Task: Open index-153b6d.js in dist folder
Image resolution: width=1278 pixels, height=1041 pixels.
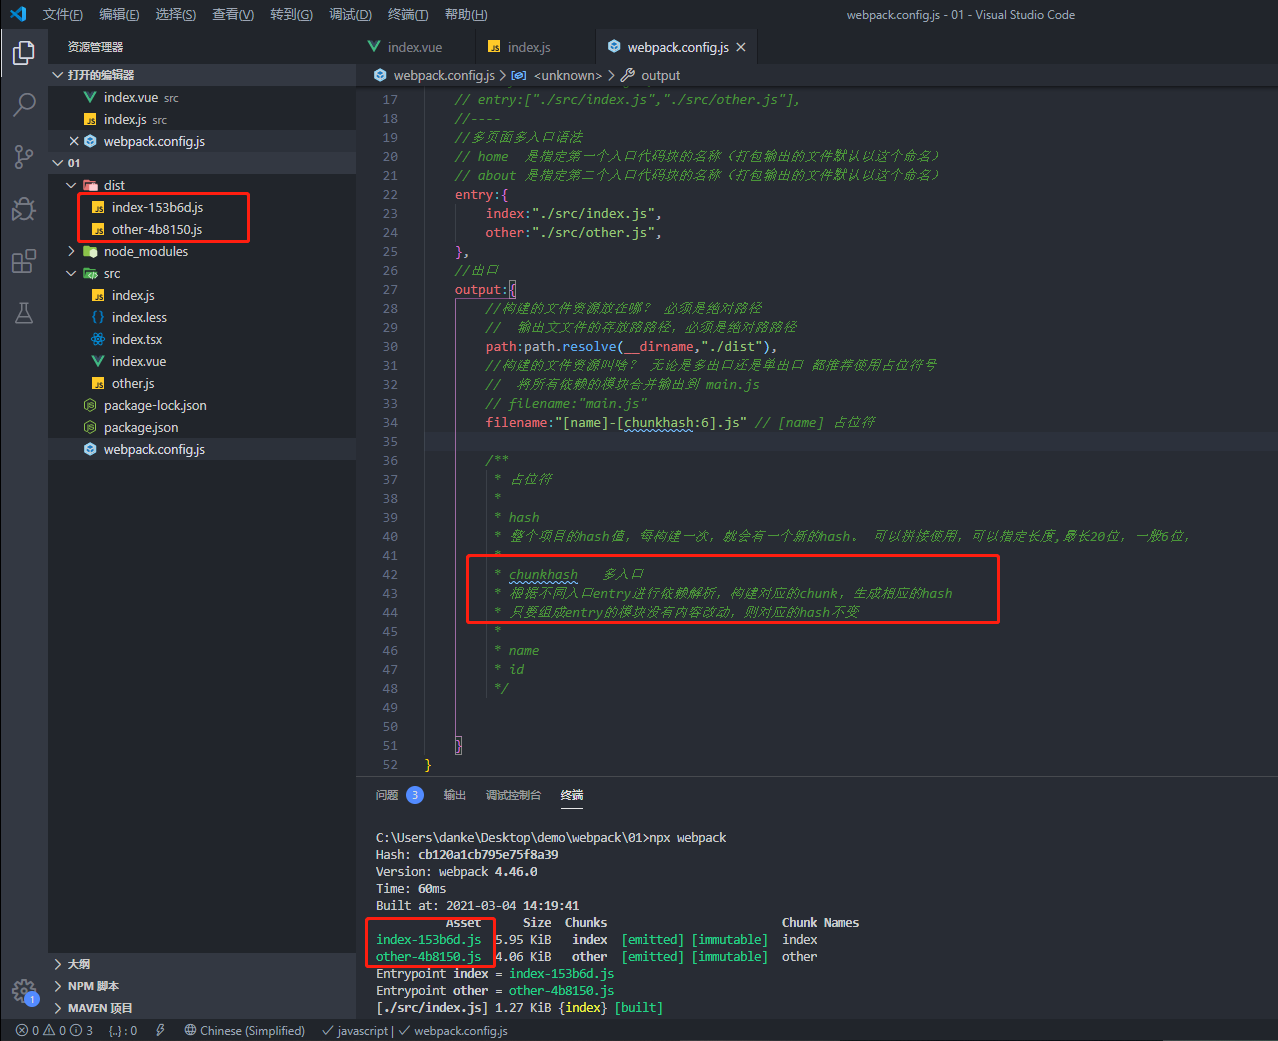Action: click(202, 207)
